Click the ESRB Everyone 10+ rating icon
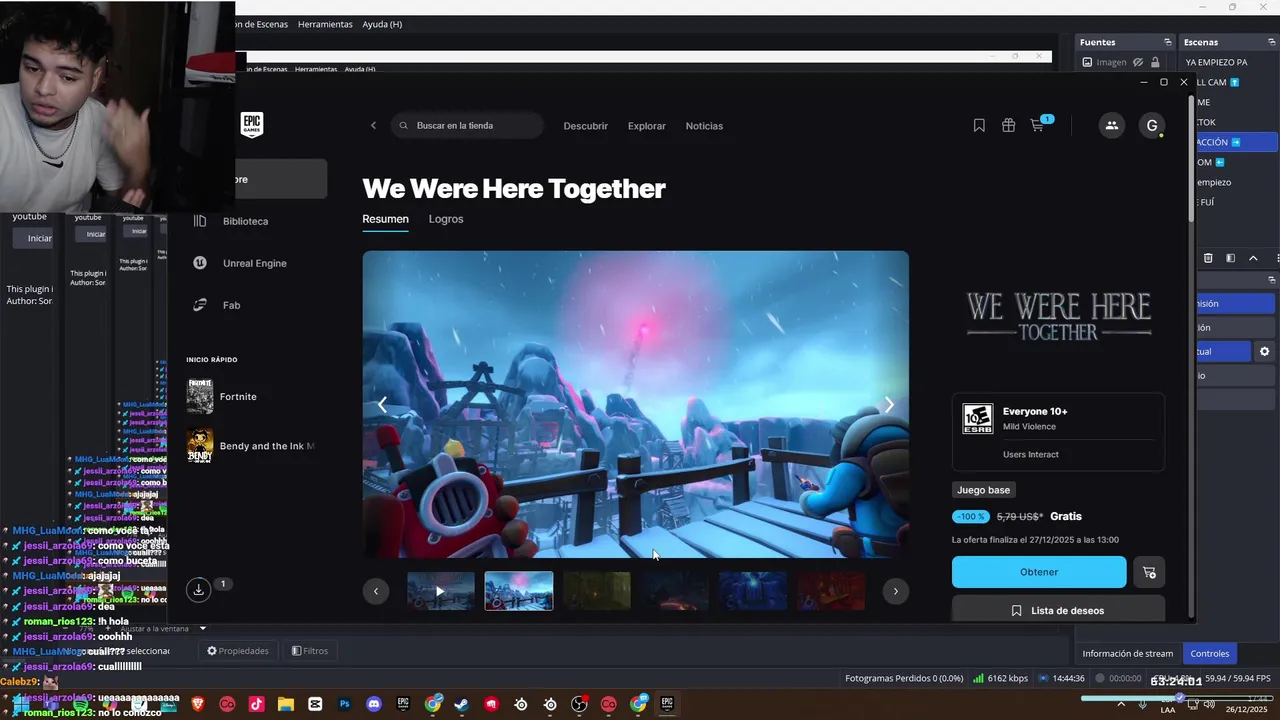 (977, 419)
